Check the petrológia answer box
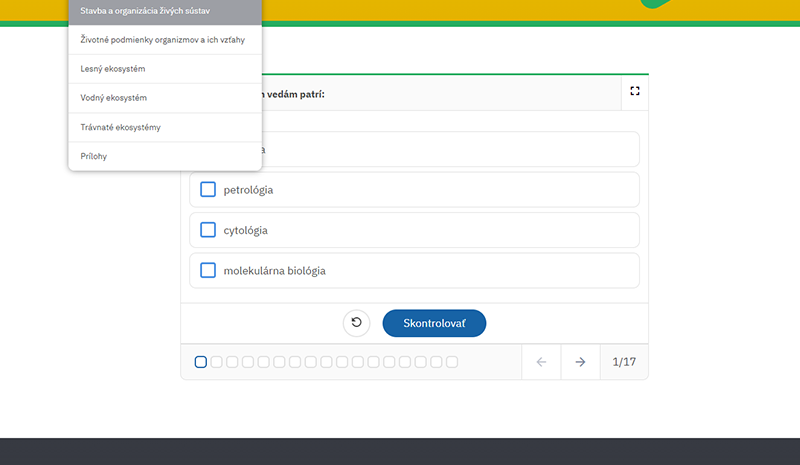Screen dimensions: 800x465 tap(208, 189)
